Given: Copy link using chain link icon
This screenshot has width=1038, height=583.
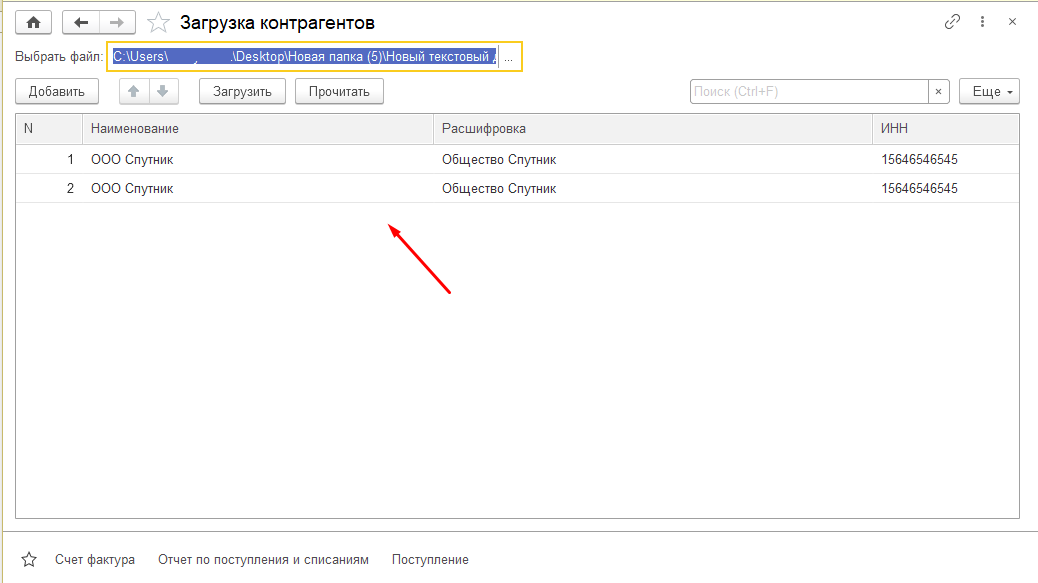Looking at the screenshot, I should tap(952, 22).
